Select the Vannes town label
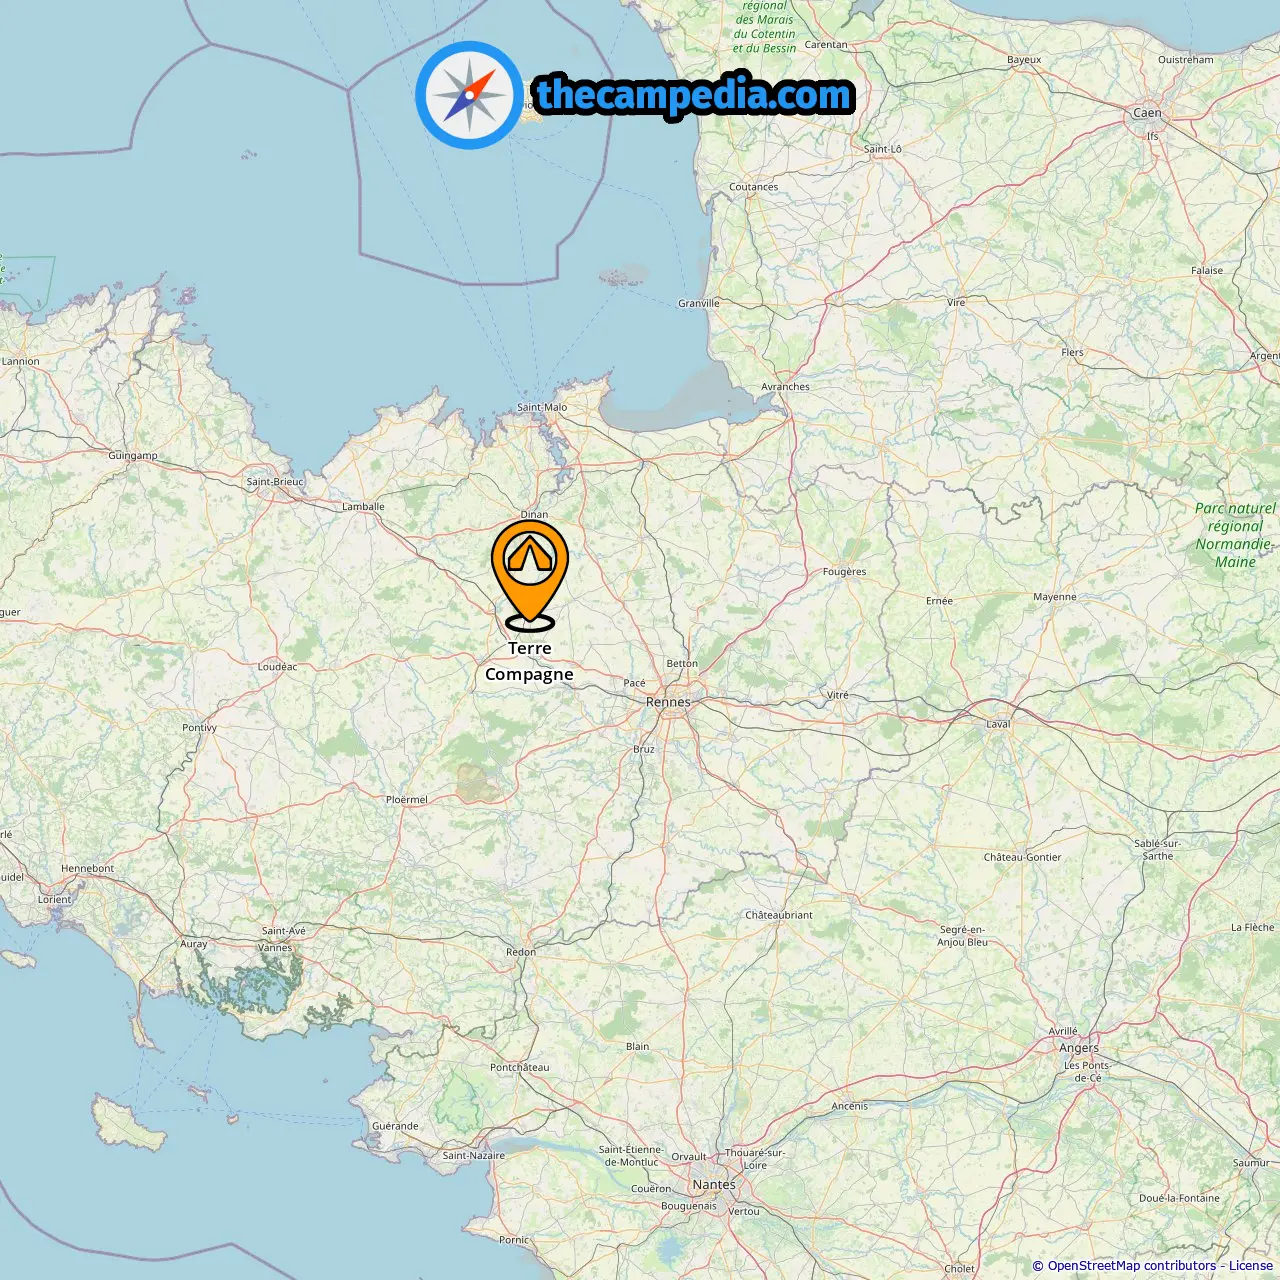 click(275, 948)
